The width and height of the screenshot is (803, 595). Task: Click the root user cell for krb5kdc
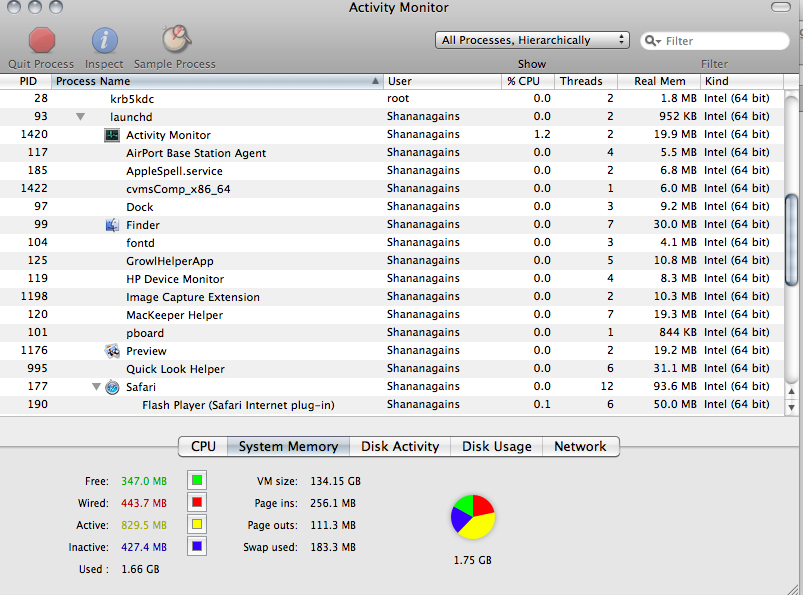pos(398,98)
